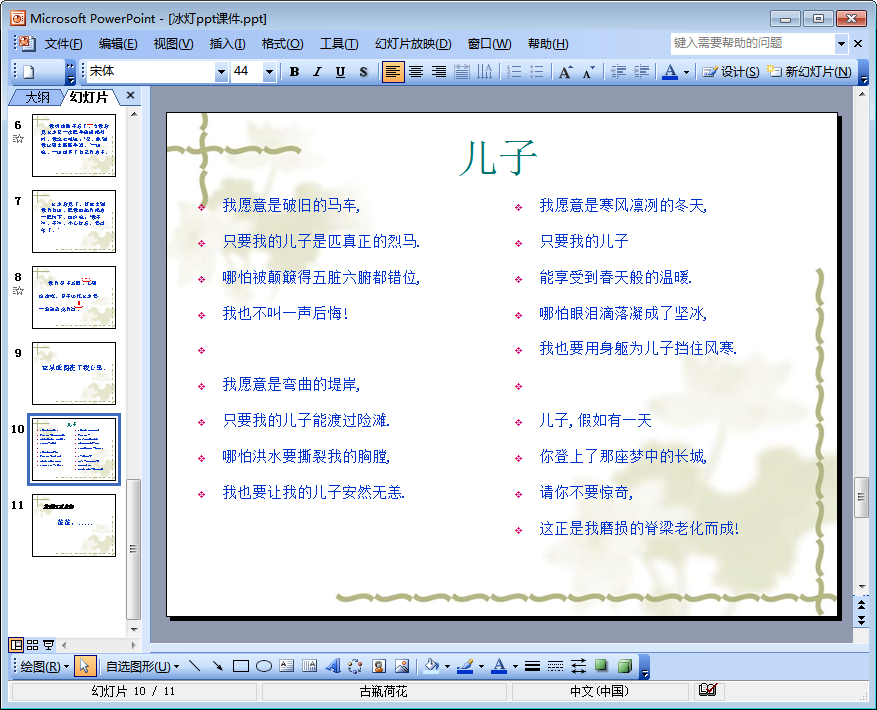
Task: Select the Oval tool
Action: 263,666
